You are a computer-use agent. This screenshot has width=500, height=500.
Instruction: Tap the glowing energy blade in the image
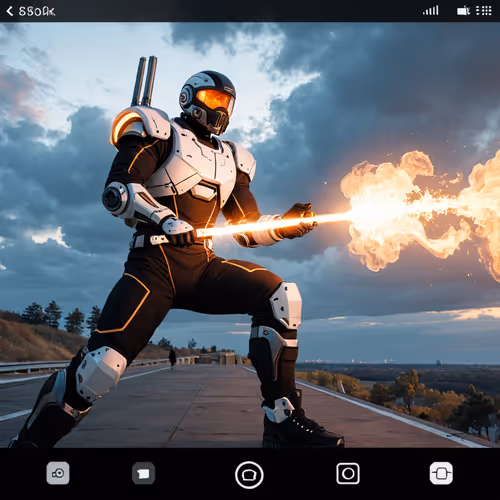(x=273, y=224)
